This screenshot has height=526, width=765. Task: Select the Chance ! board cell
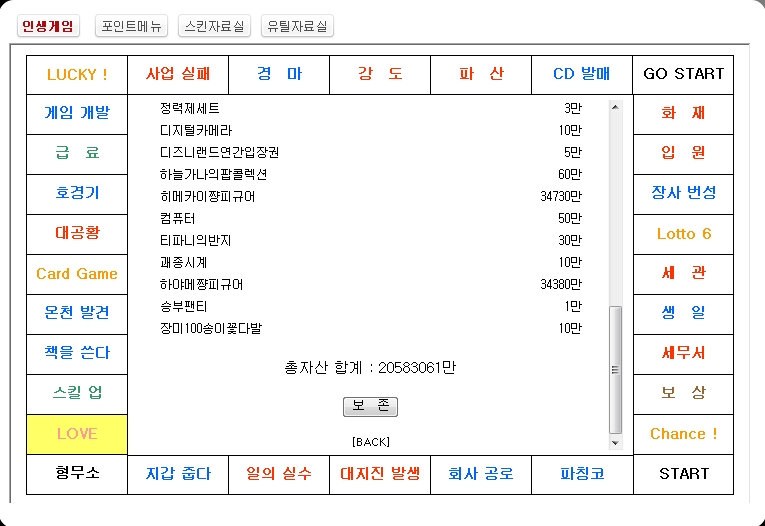(x=683, y=434)
